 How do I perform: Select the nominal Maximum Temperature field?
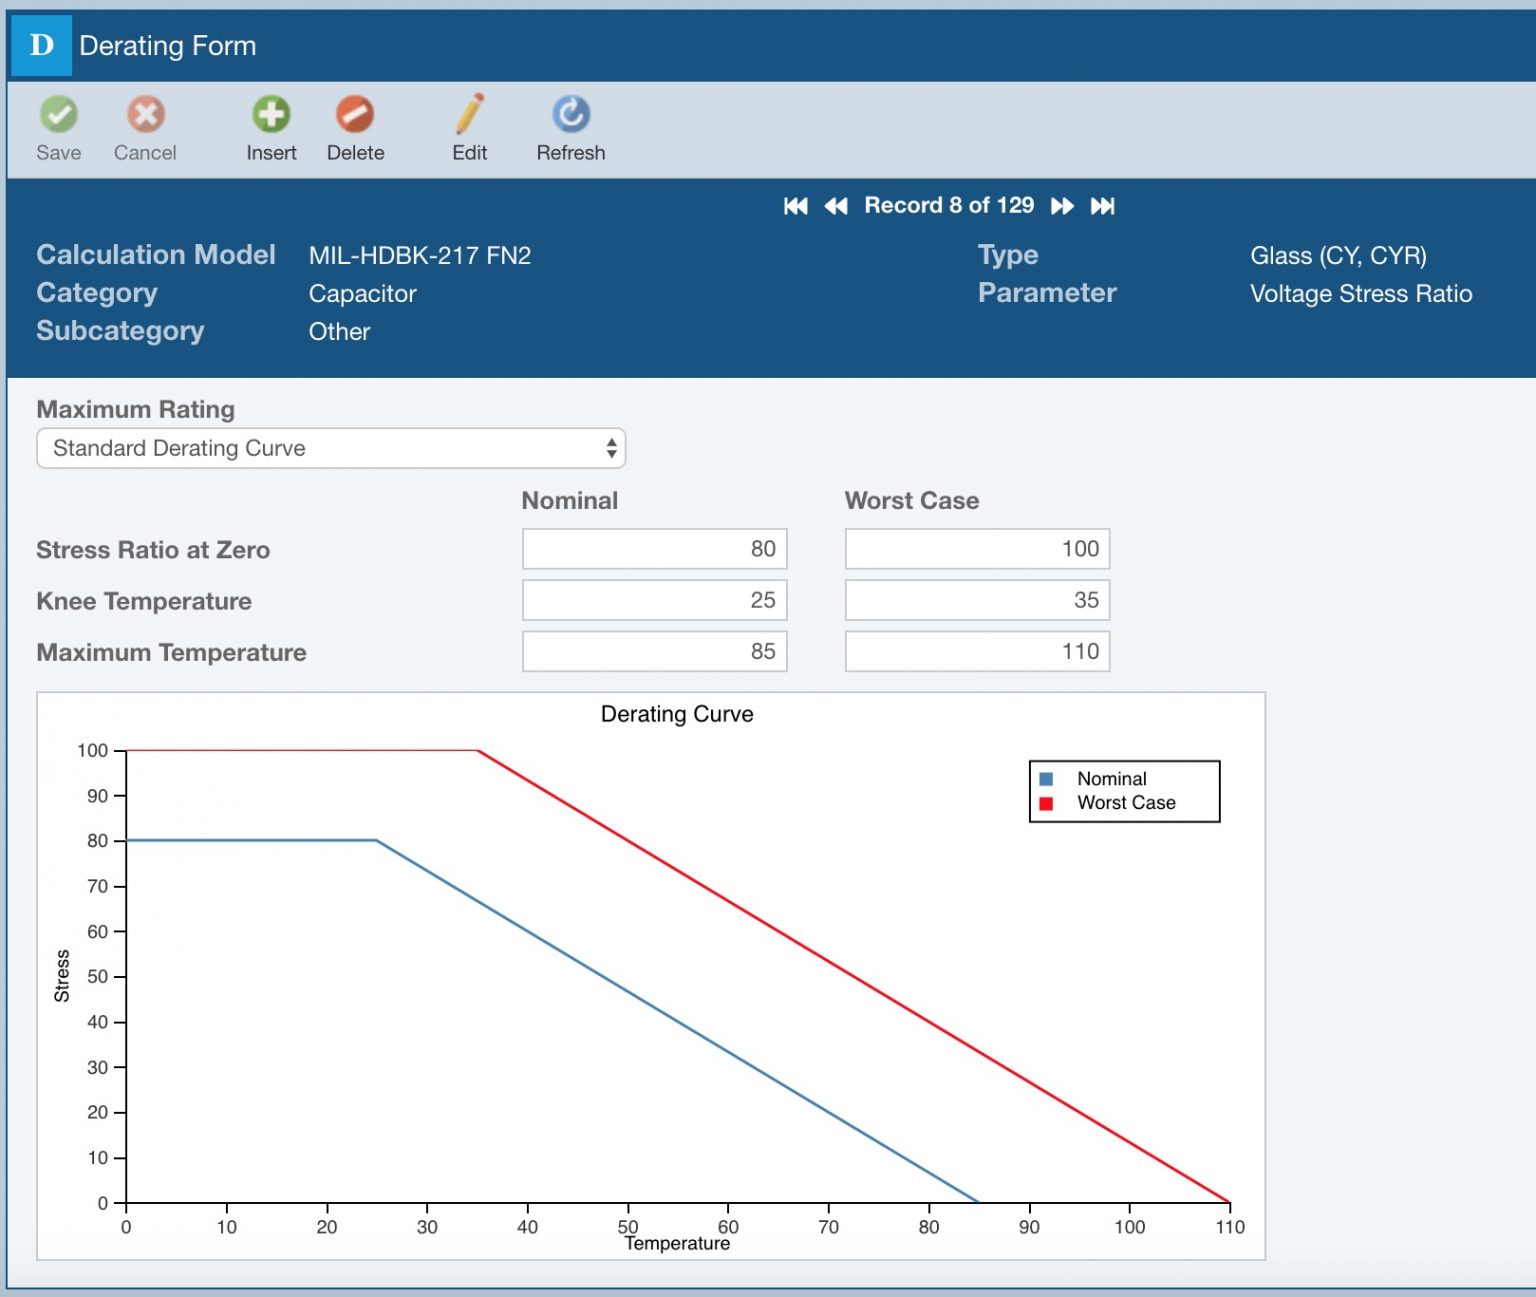pos(654,651)
